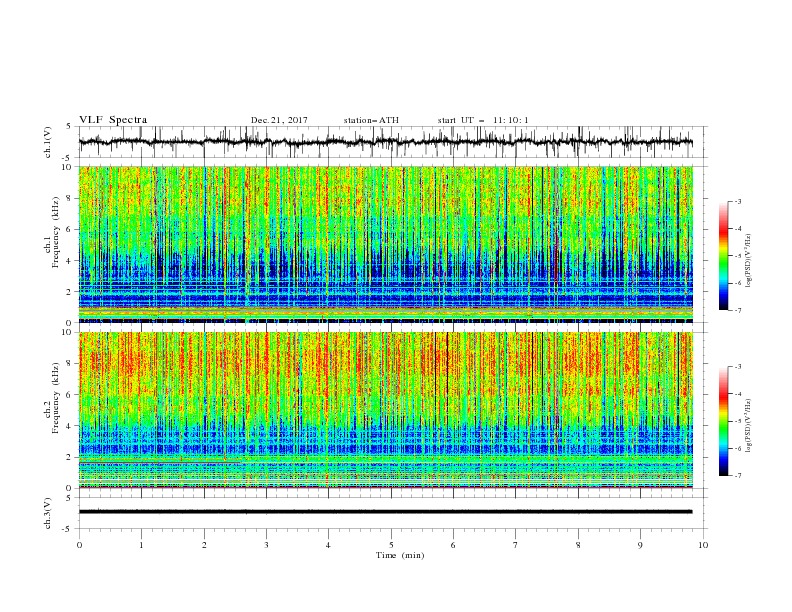Click the ch.1 "Frequency (kHz)" axis label
792x612 pixels.
[x=56, y=233]
